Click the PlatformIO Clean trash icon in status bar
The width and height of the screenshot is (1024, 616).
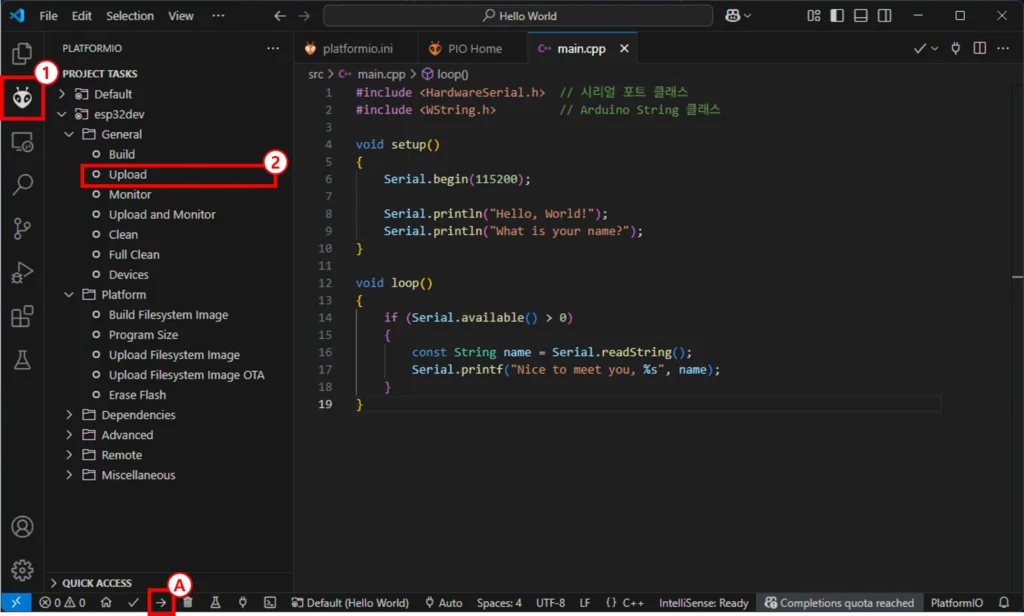[187, 603]
